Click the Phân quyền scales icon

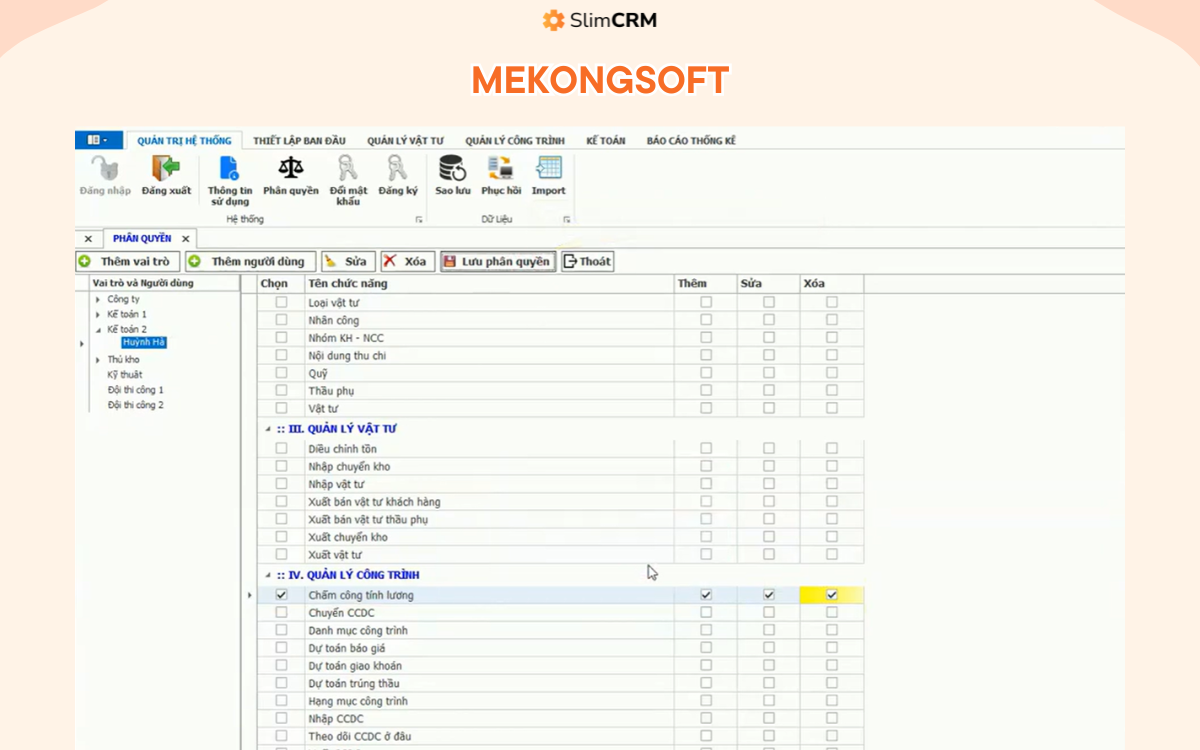291,169
